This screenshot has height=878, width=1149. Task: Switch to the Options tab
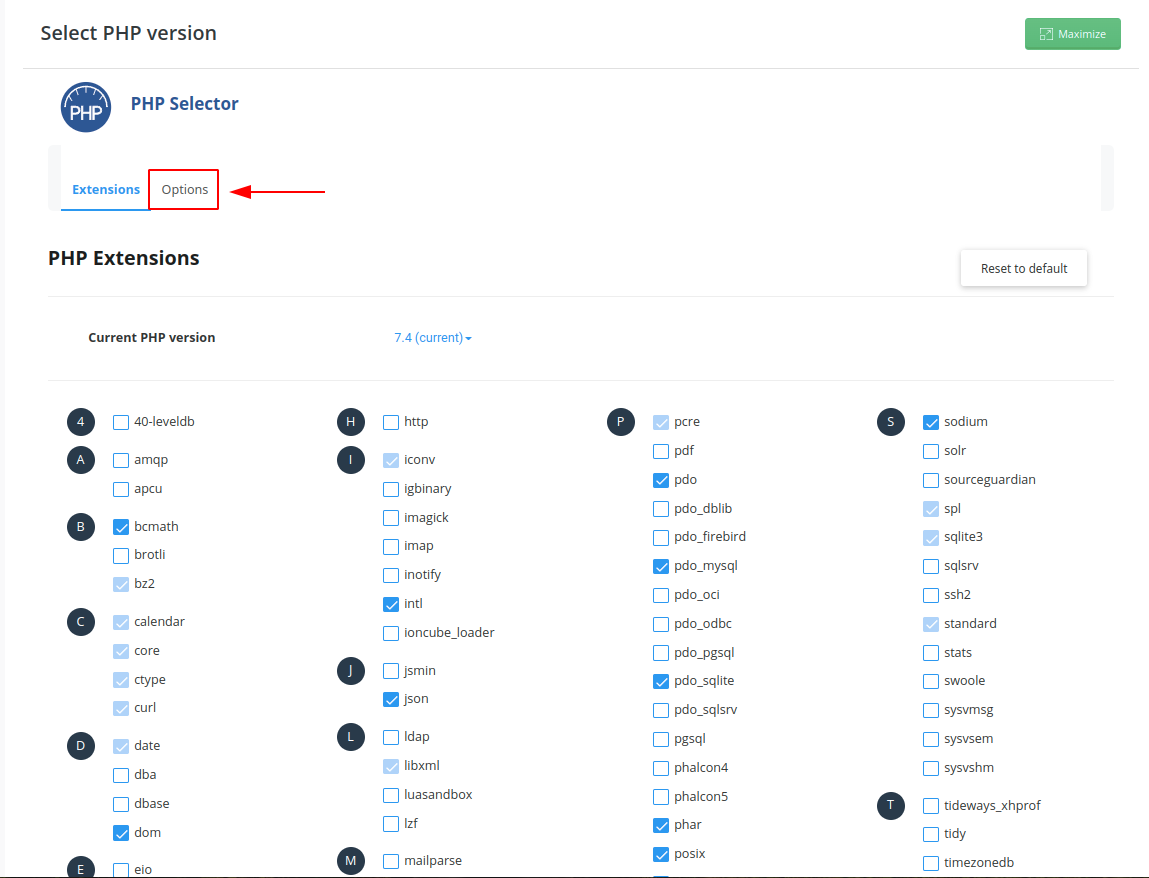(x=185, y=189)
